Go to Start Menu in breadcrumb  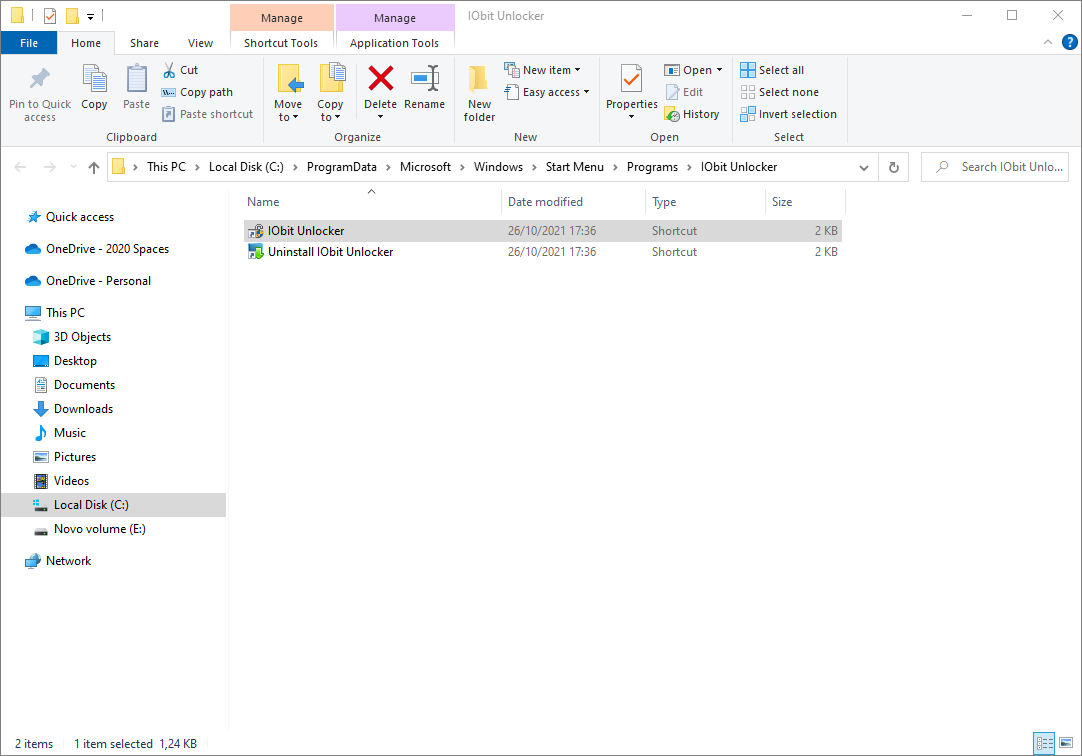pyautogui.click(x=574, y=167)
